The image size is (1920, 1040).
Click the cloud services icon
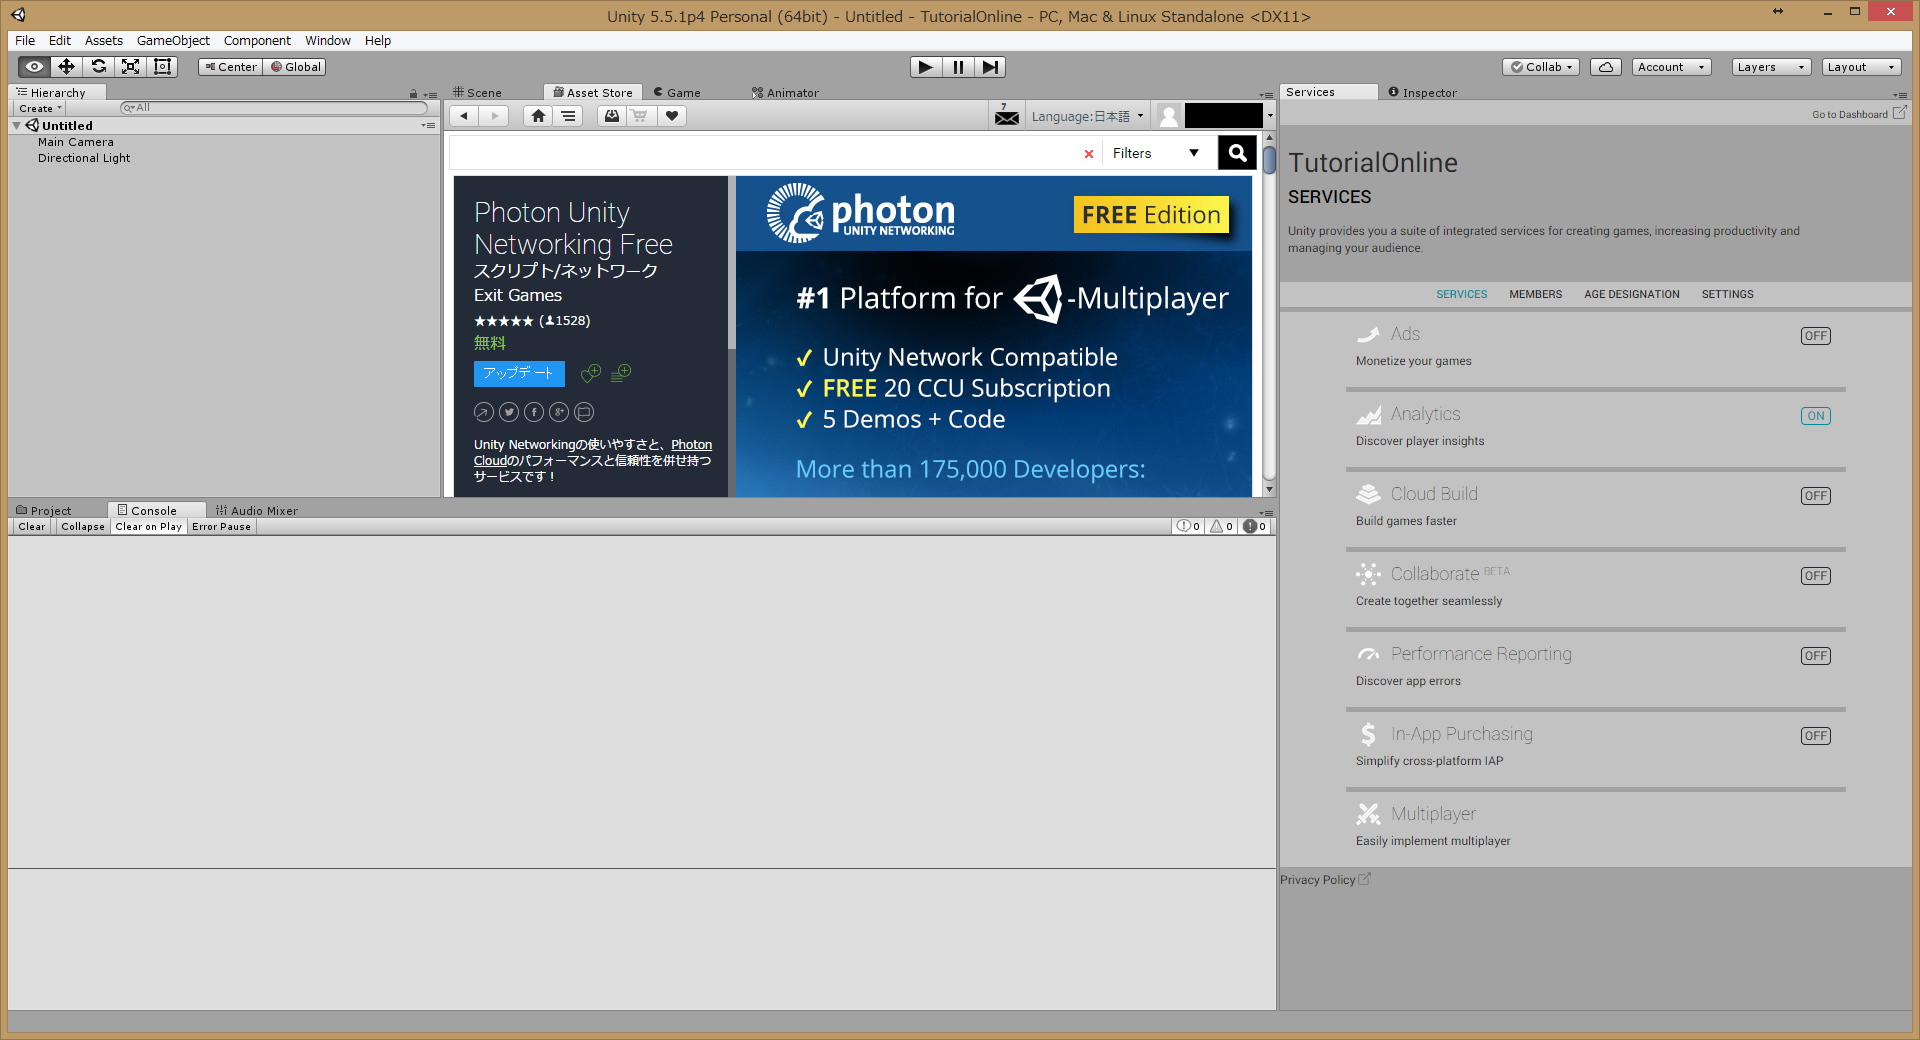tap(1605, 67)
